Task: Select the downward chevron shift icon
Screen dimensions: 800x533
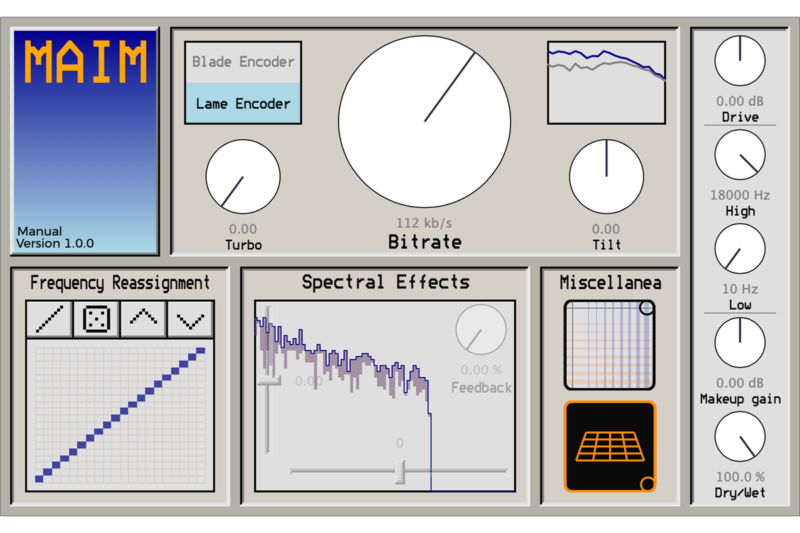Action: [189, 320]
